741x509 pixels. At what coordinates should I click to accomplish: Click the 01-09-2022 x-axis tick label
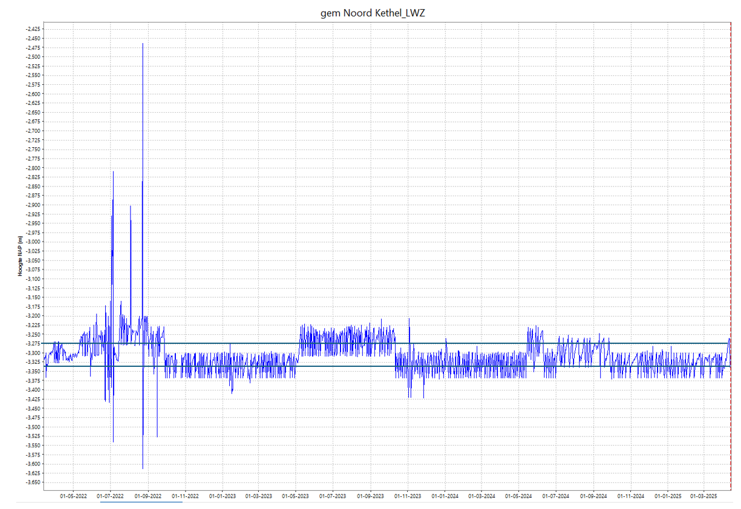pos(148,495)
